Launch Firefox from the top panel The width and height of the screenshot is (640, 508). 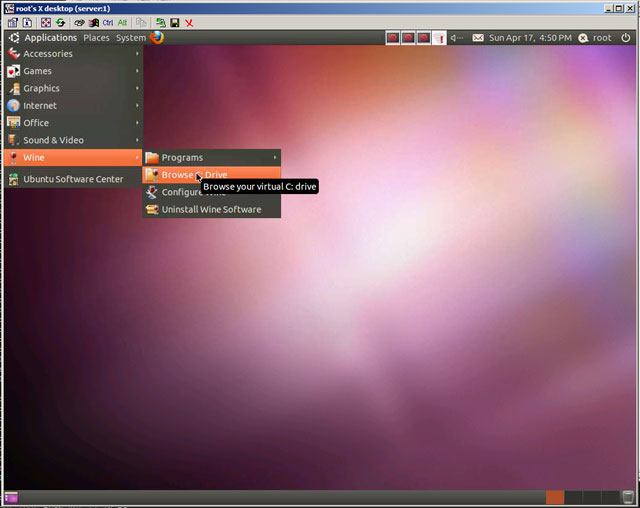[157, 38]
